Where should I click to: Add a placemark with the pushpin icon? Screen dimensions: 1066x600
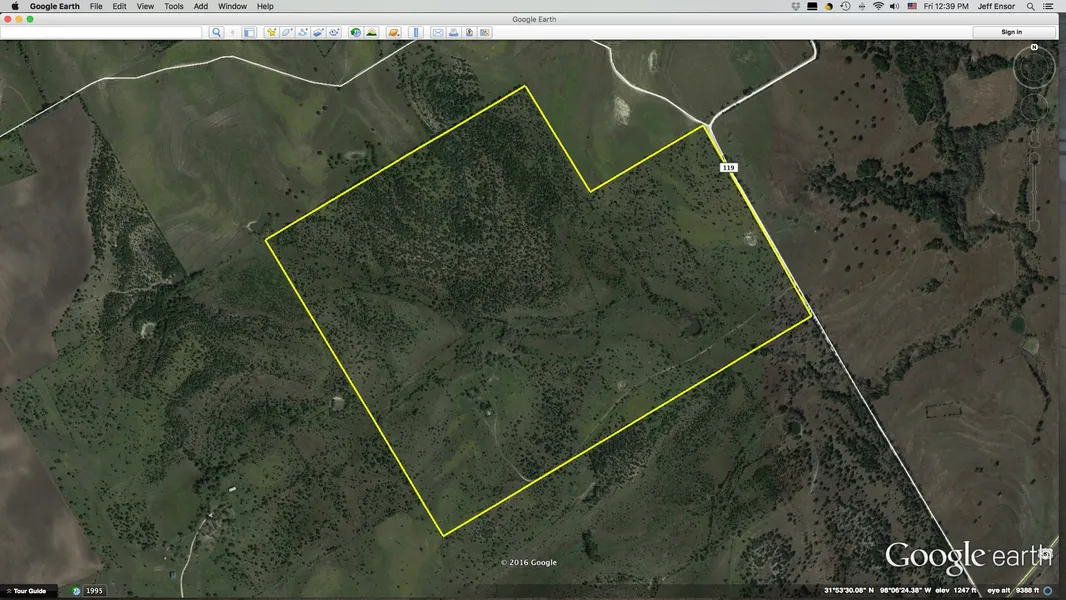coord(270,32)
